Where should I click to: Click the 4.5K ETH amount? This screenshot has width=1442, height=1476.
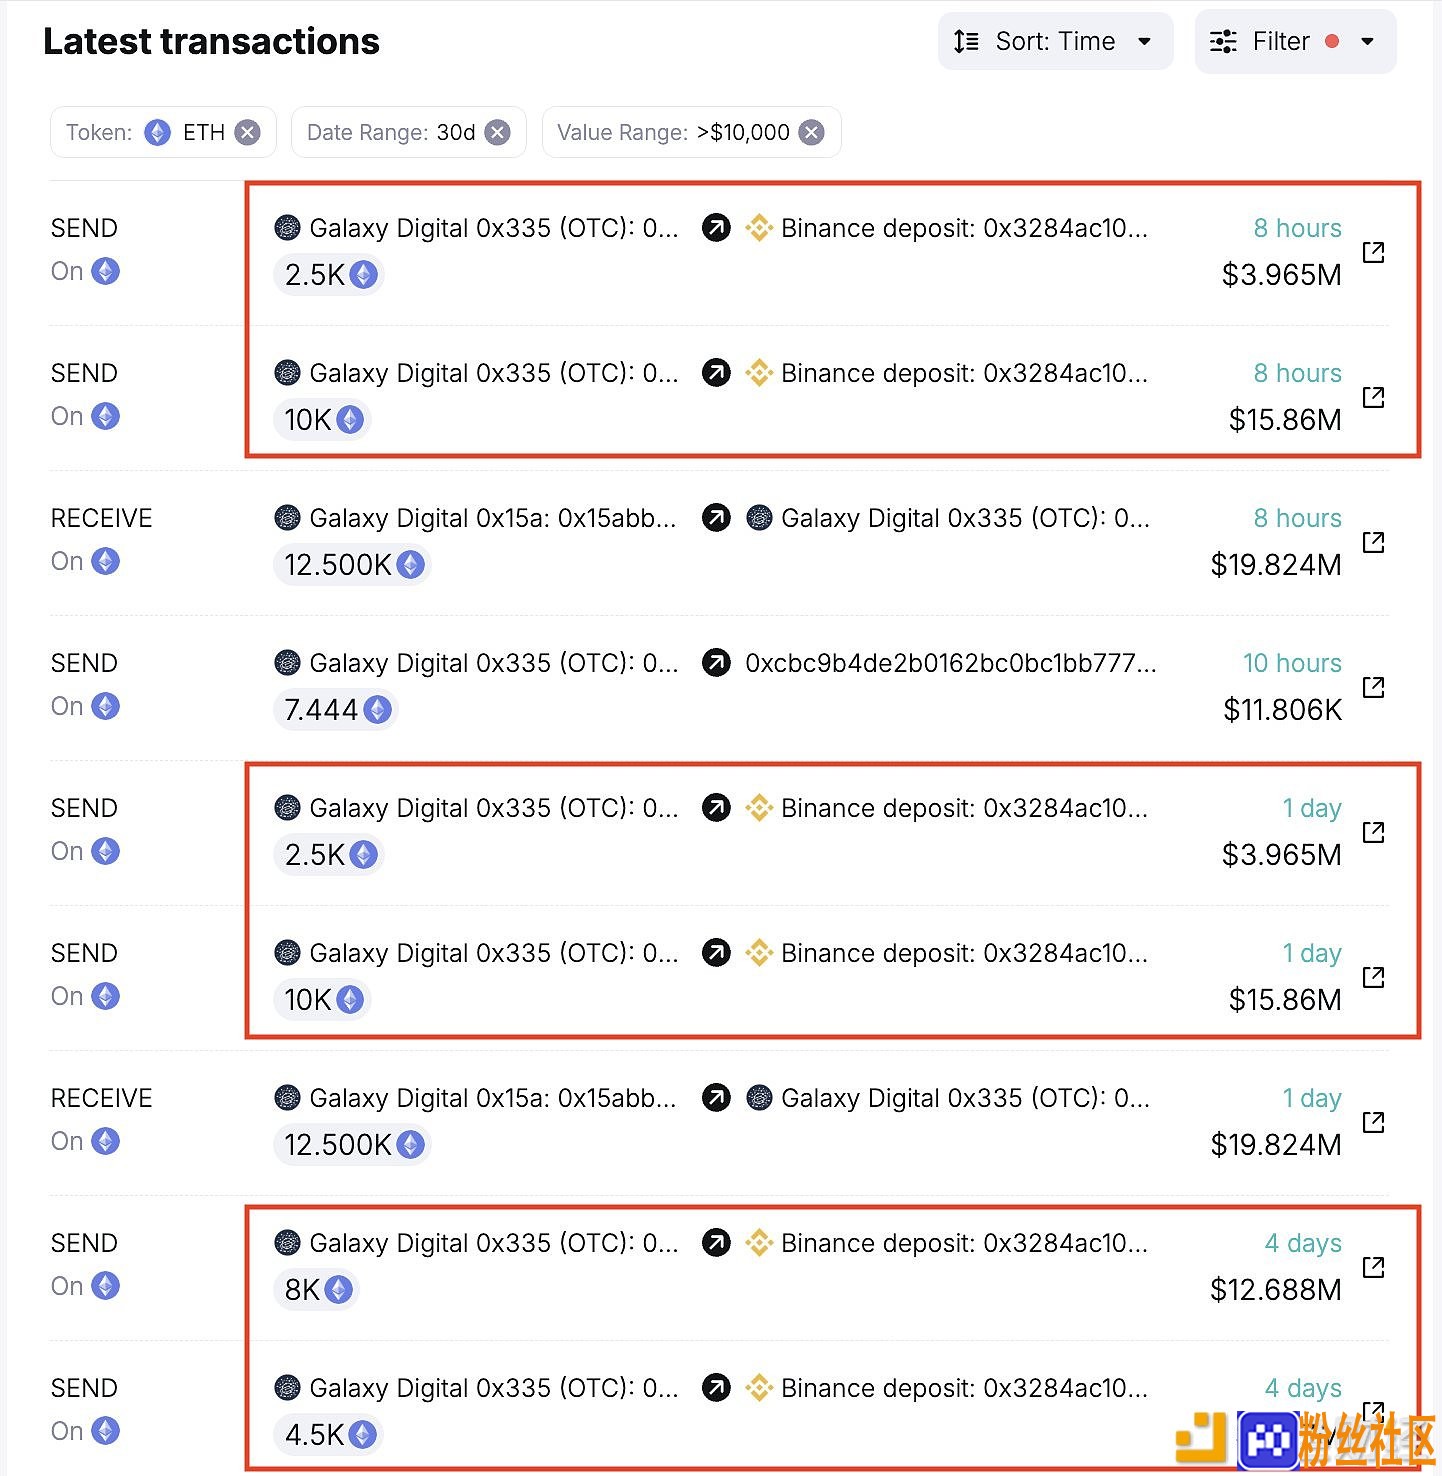pyautogui.click(x=328, y=1435)
